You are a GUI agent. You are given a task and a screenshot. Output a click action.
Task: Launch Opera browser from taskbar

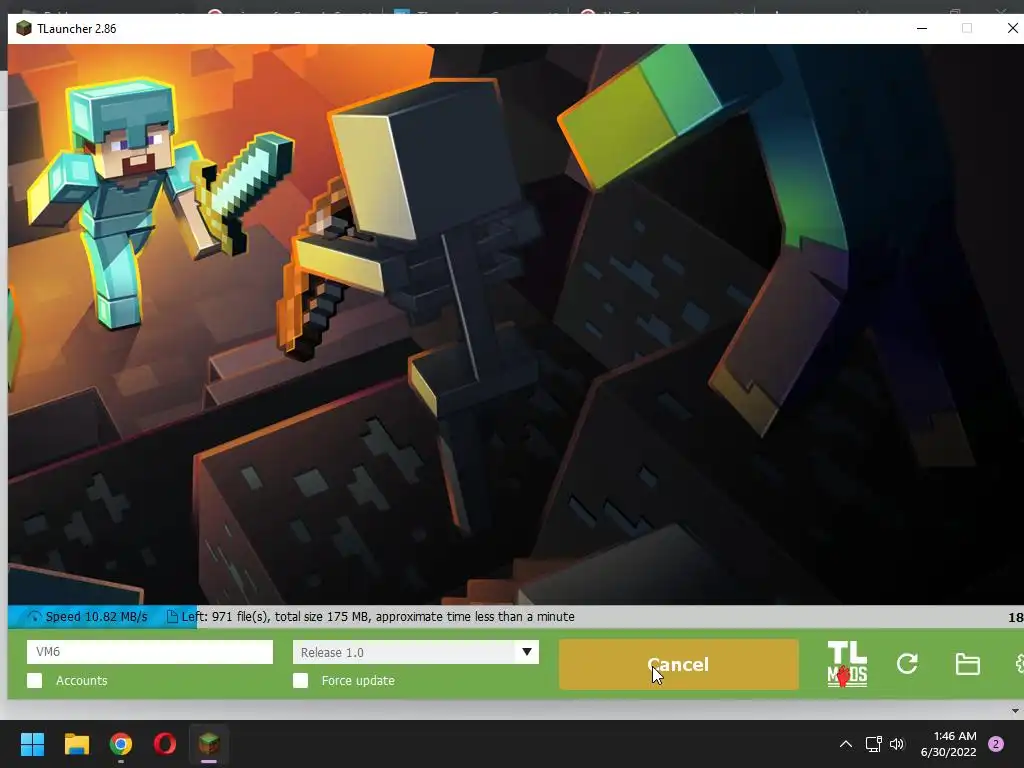[x=165, y=744]
